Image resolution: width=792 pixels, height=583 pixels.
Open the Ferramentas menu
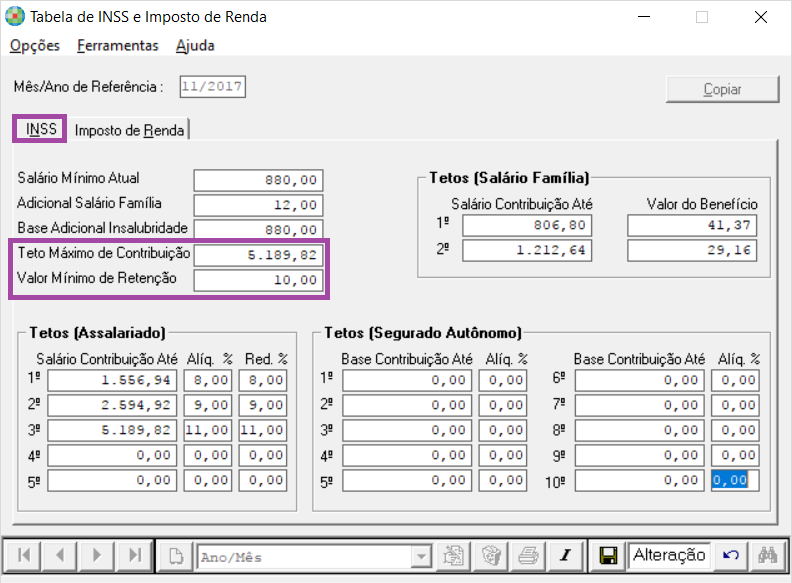coord(118,45)
